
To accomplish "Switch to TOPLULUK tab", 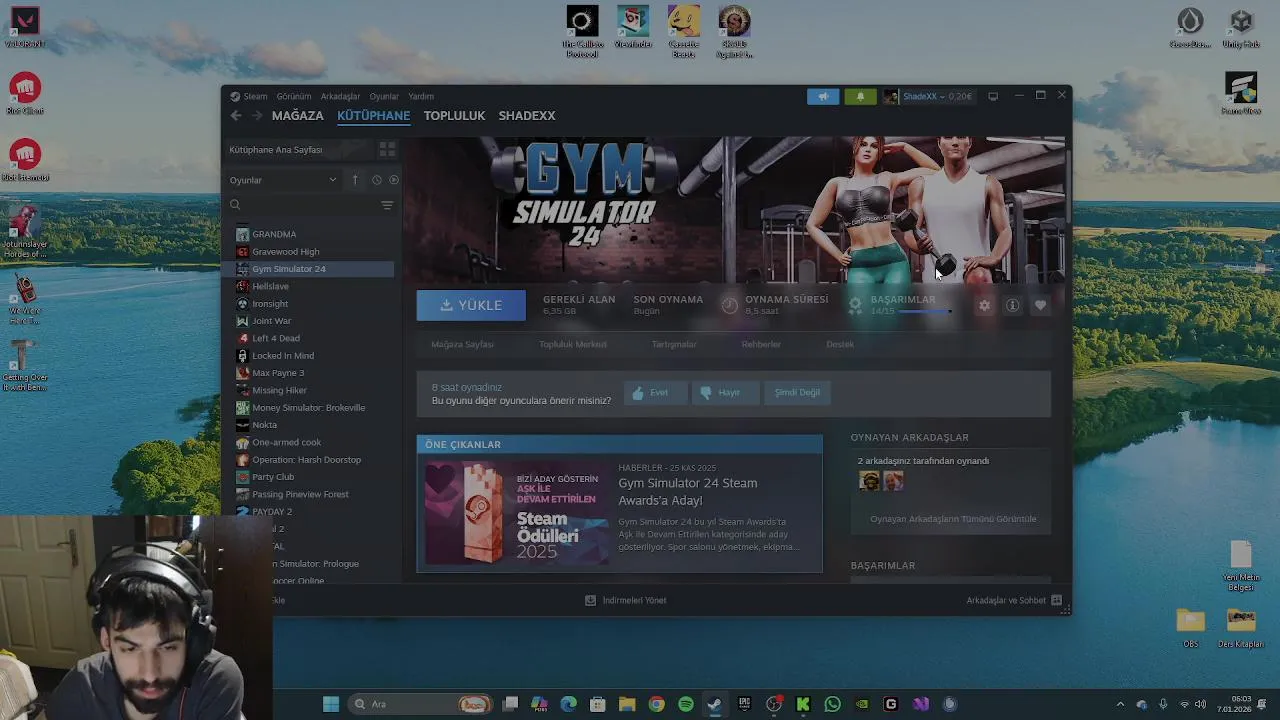I will [x=454, y=116].
